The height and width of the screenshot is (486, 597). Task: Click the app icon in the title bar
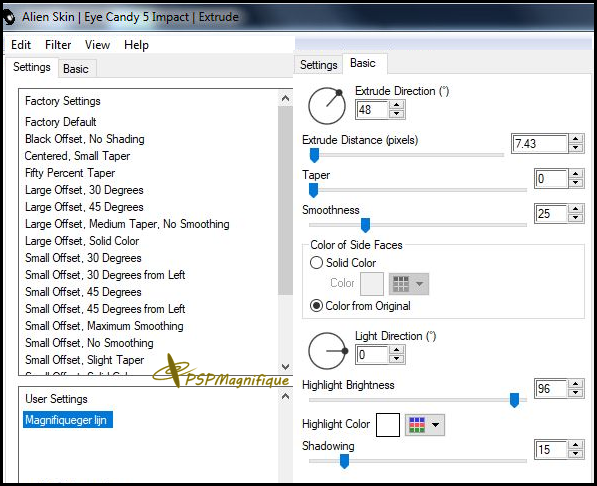[8, 17]
